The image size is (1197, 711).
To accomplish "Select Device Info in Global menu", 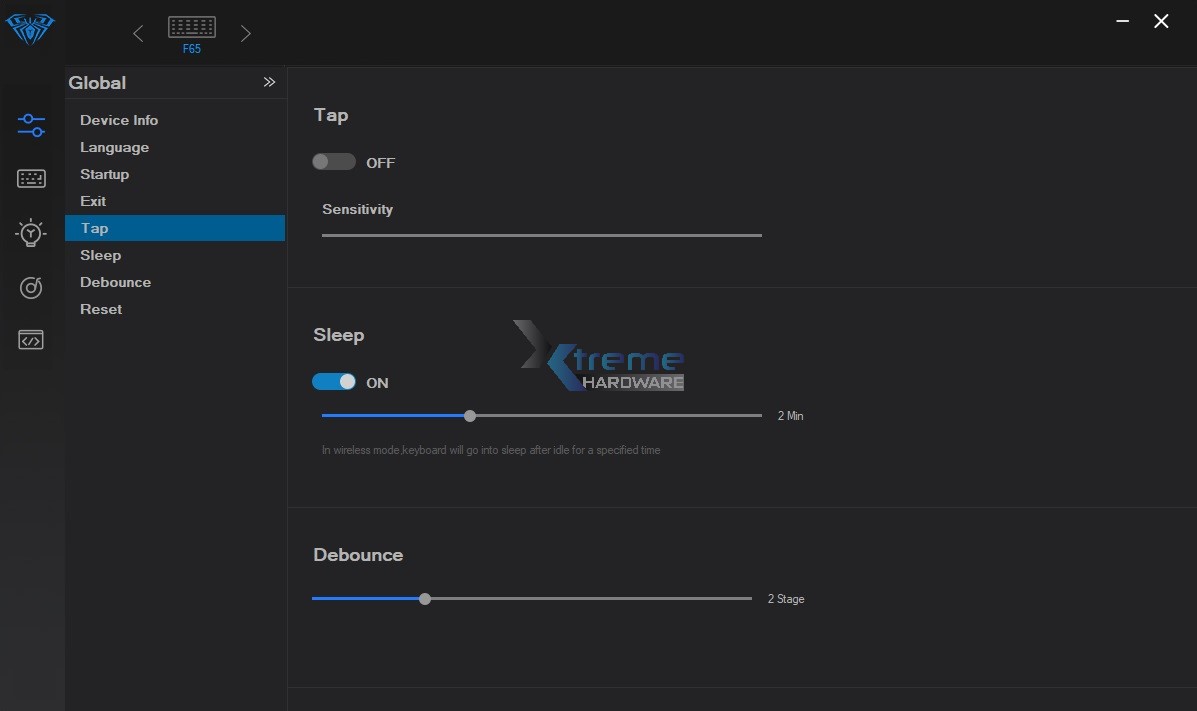I will point(119,120).
